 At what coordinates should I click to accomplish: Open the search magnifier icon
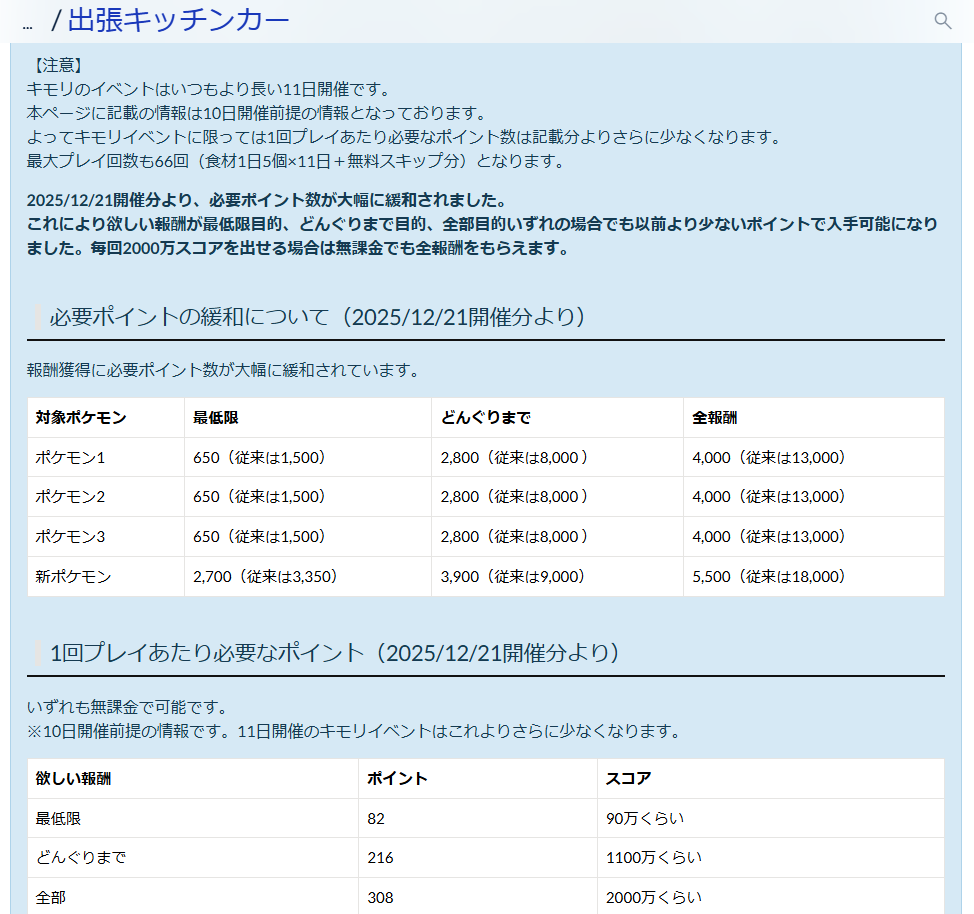click(941, 19)
